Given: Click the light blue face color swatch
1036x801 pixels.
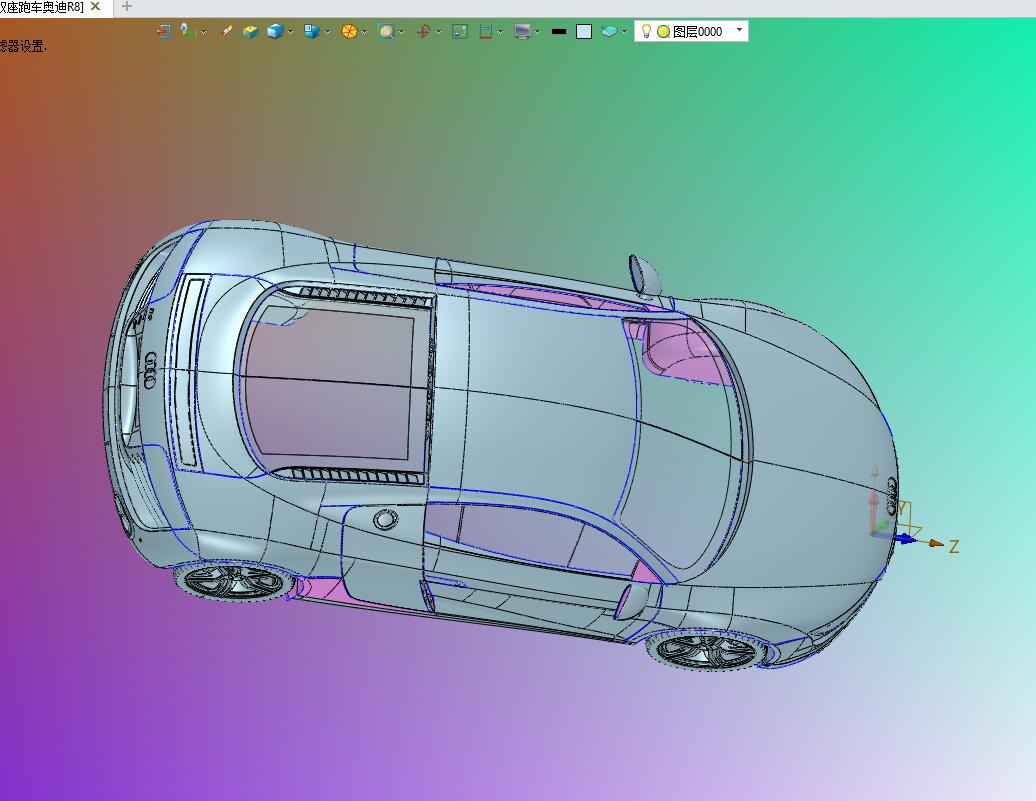Looking at the screenshot, I should point(584,31).
